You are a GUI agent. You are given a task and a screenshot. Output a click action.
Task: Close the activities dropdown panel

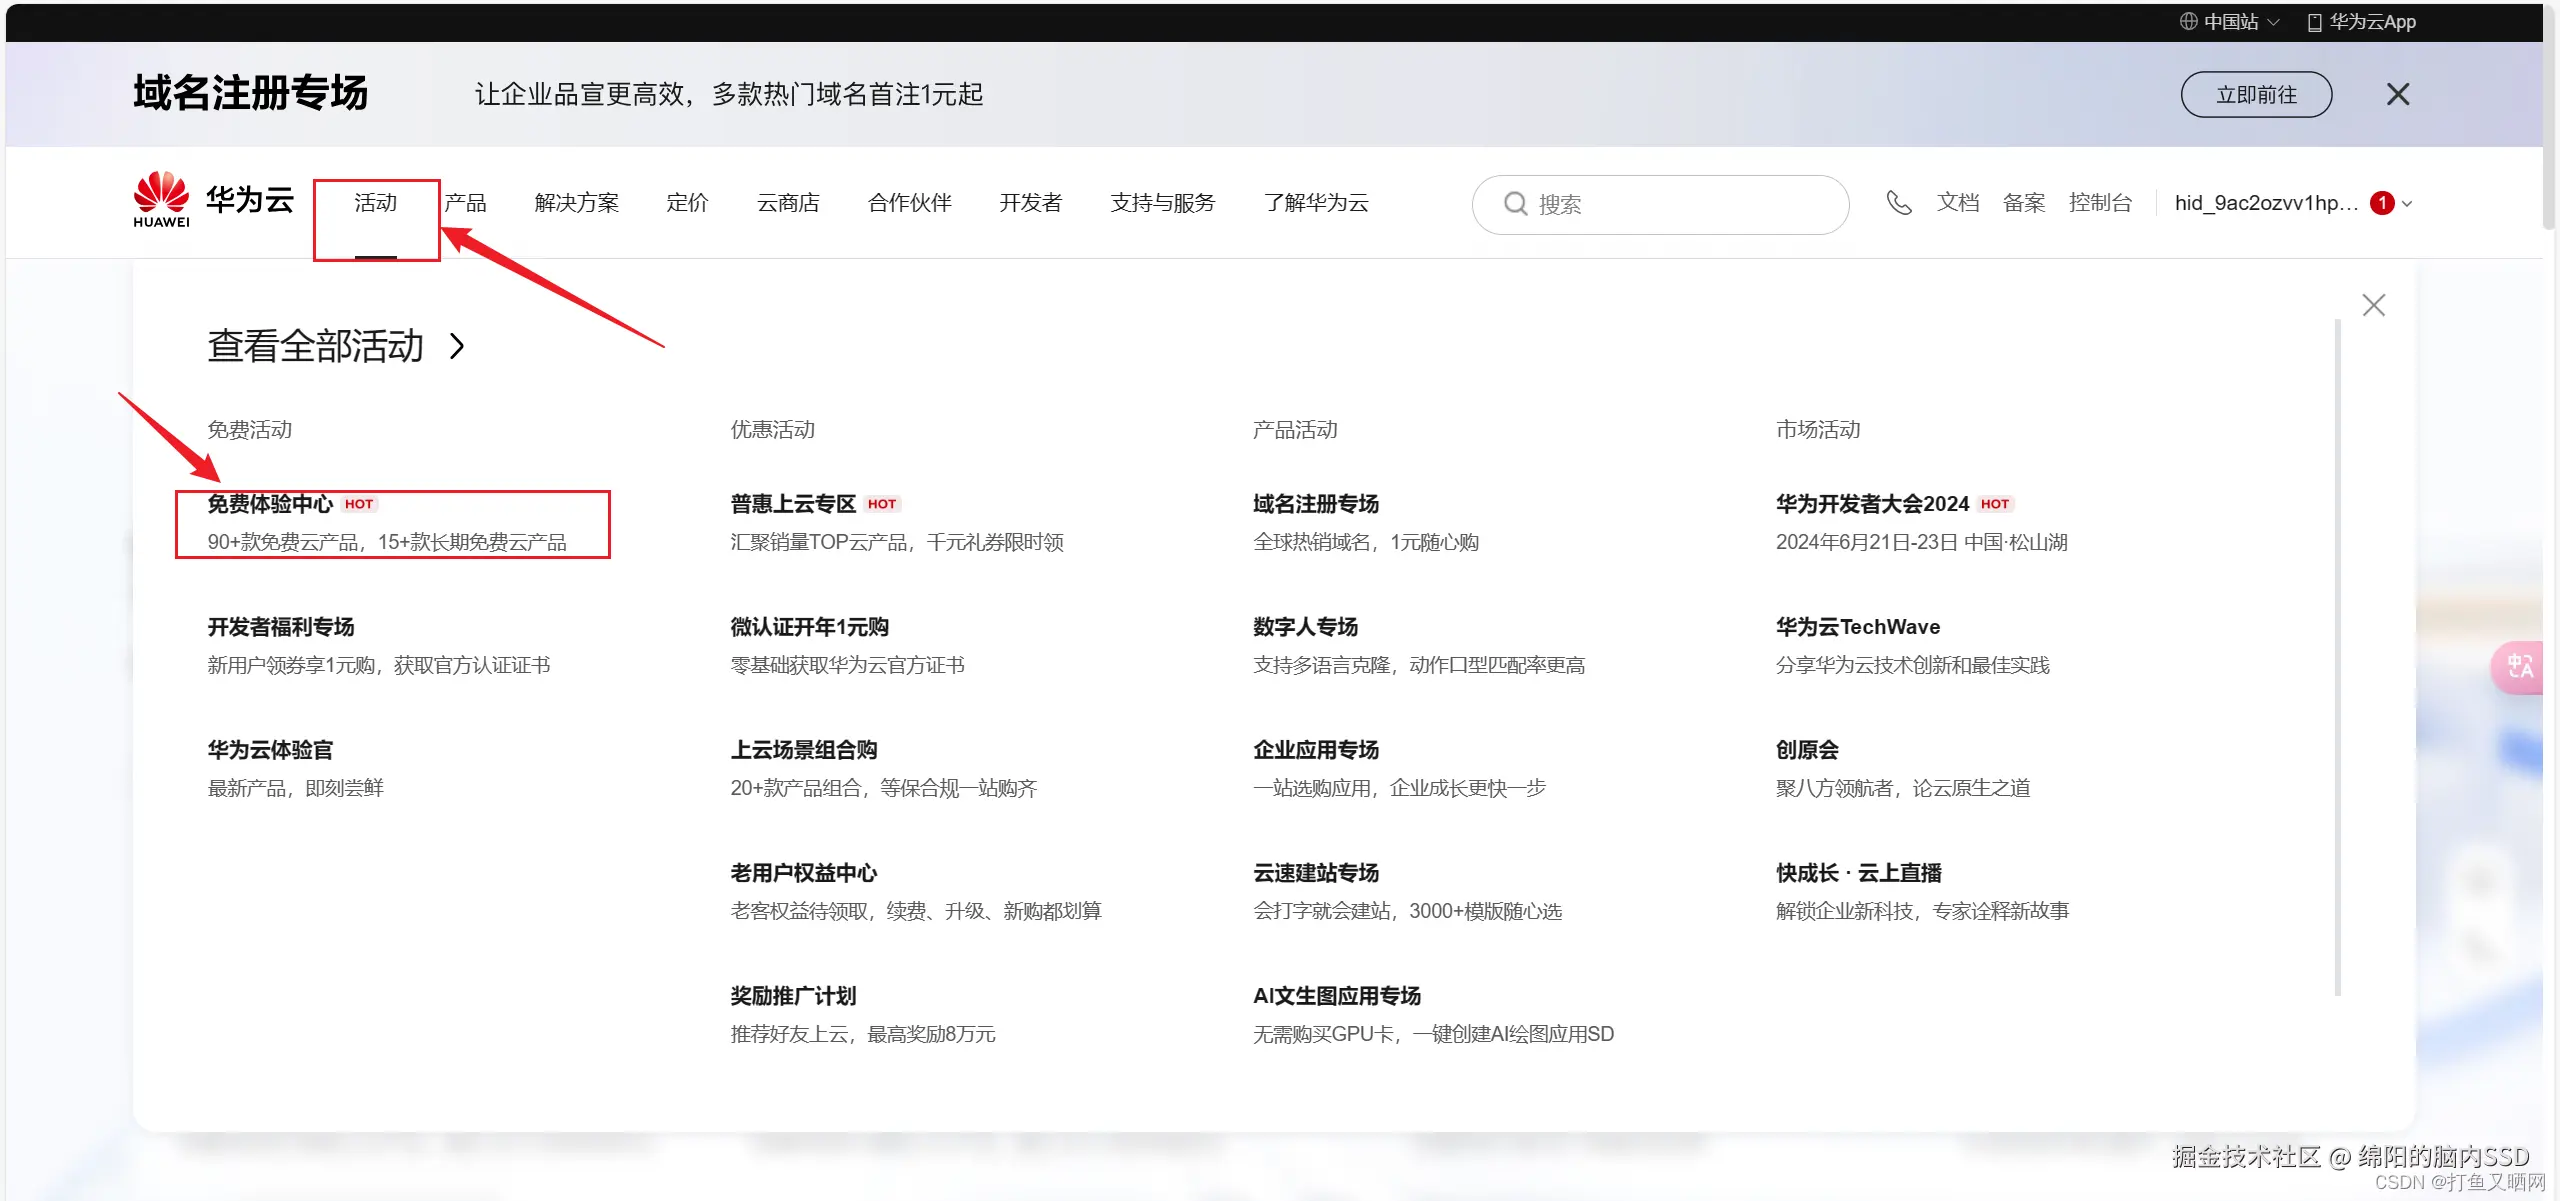pyautogui.click(x=2373, y=305)
